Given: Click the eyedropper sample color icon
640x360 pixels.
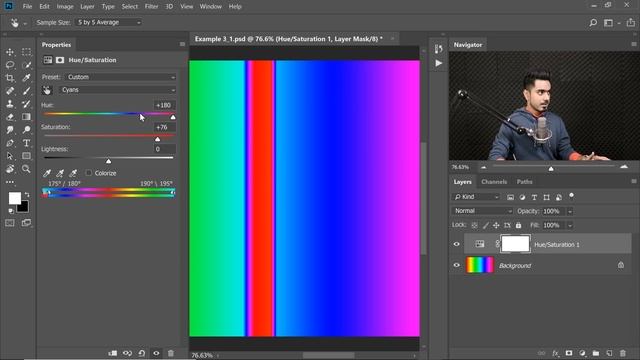Looking at the screenshot, I should tap(47, 173).
